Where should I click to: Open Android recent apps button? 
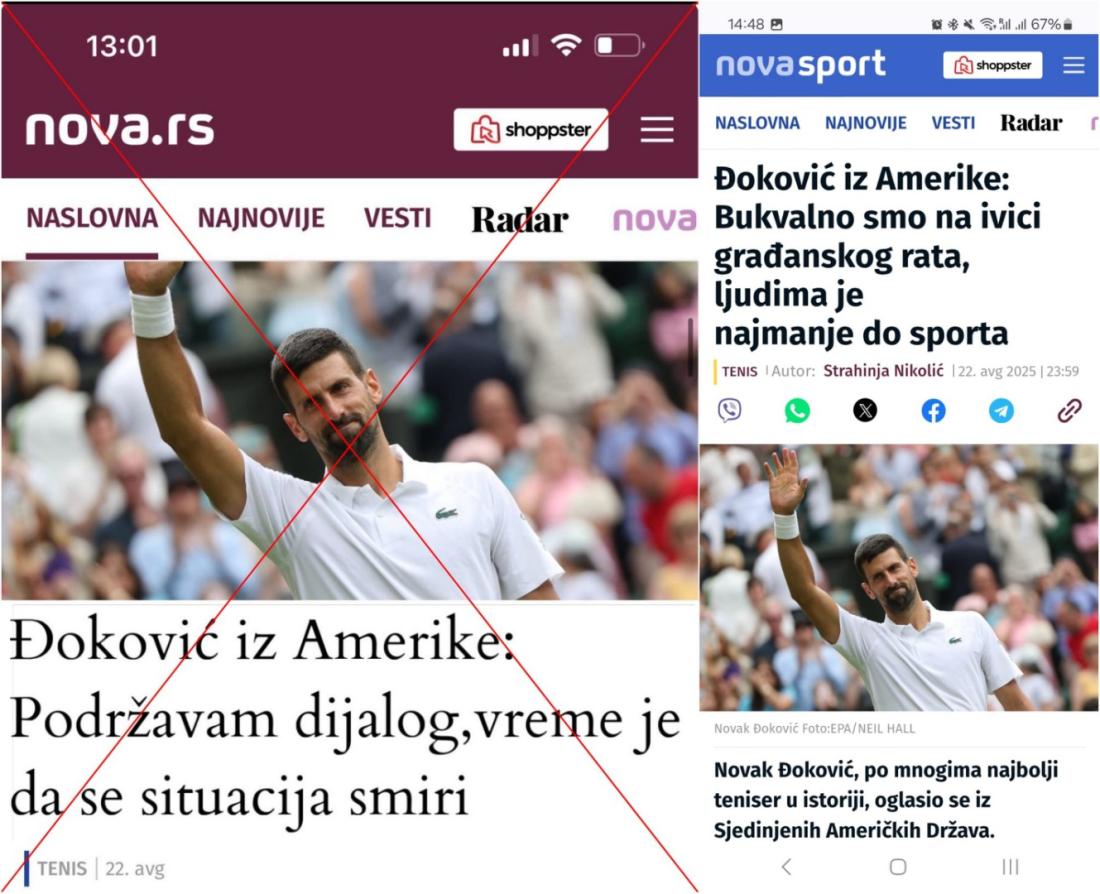pos(1010,867)
